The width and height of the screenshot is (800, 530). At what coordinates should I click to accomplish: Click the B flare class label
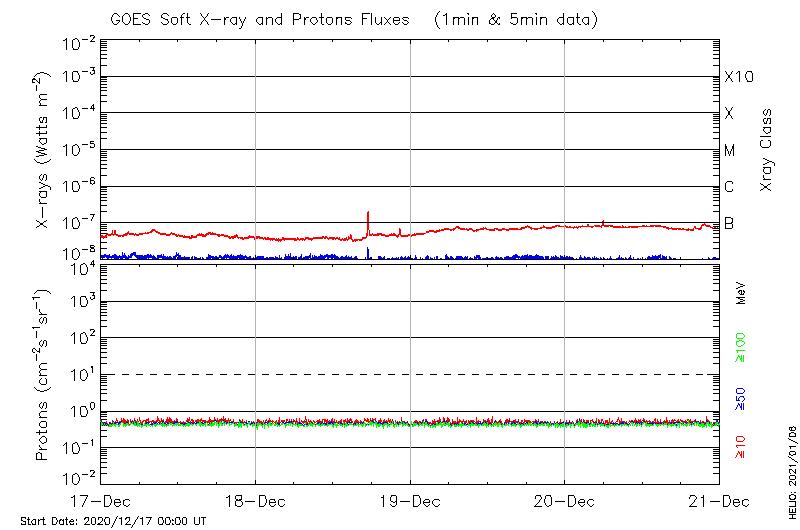(730, 223)
